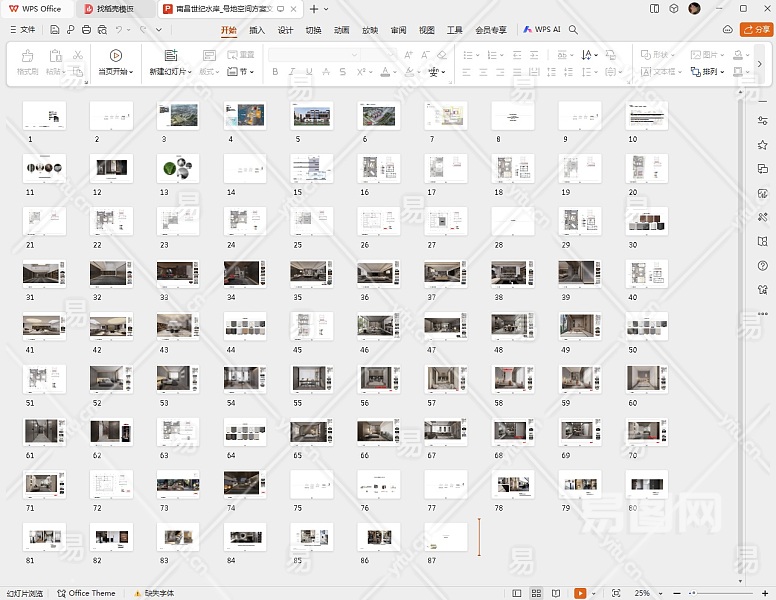Click the search magnifier icon in menu bar
776x600 pixels.
(574, 30)
